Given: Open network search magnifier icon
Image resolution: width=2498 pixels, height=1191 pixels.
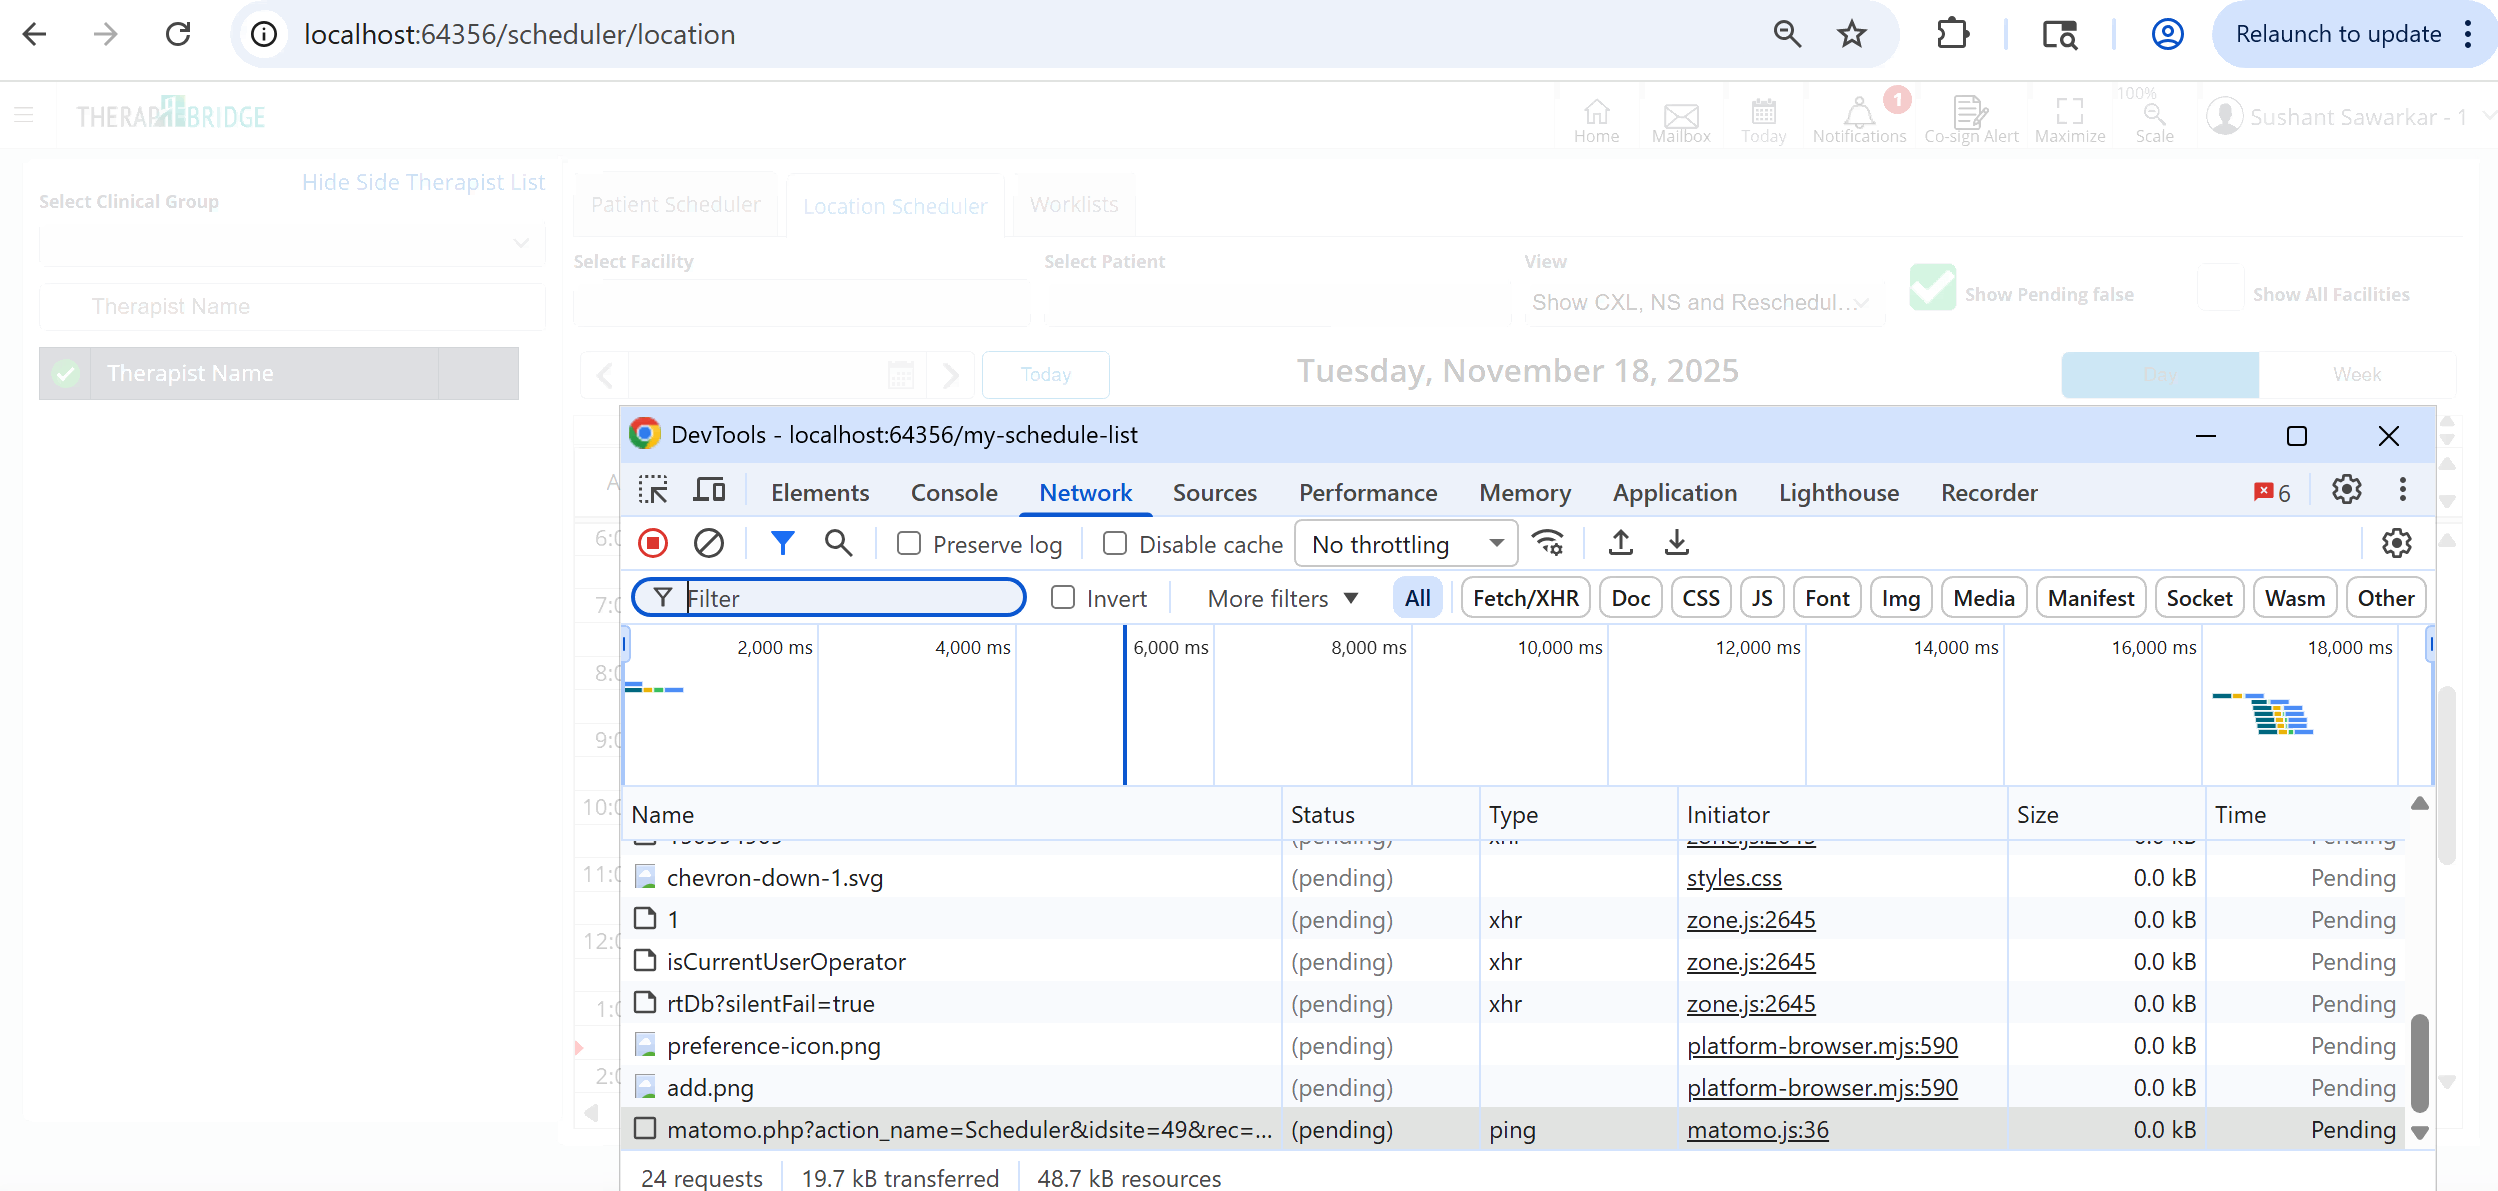Looking at the screenshot, I should tap(838, 543).
